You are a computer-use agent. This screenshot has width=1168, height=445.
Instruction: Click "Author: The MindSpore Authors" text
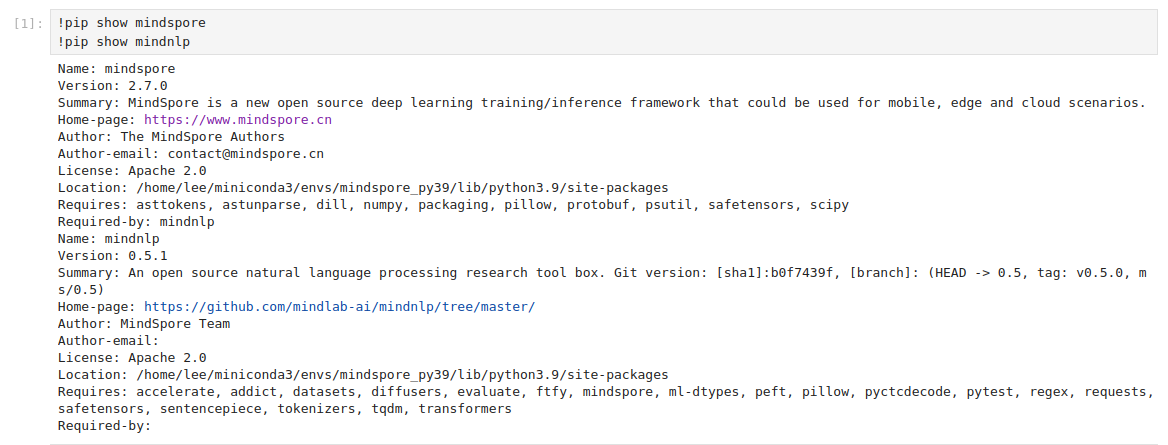pyautogui.click(x=171, y=136)
